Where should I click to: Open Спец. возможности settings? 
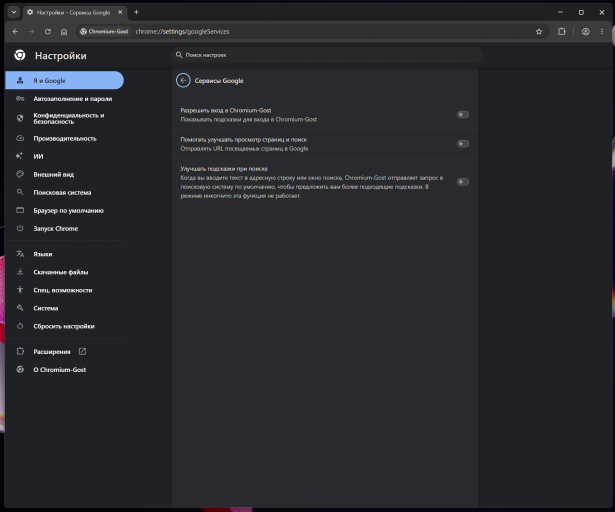pos(65,290)
